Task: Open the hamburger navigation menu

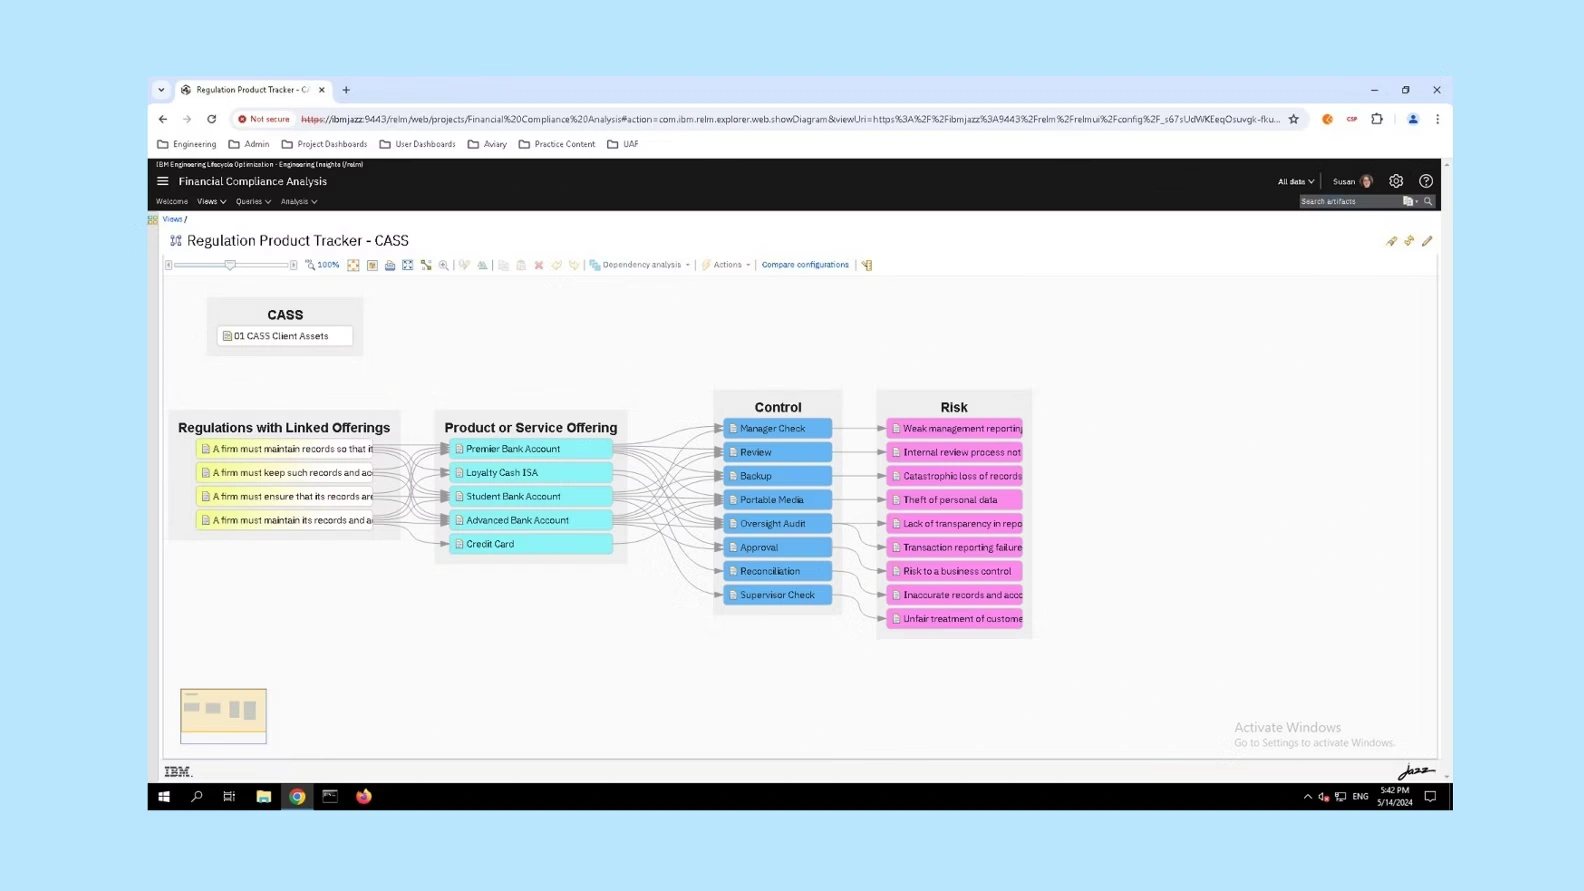Action: (x=163, y=181)
